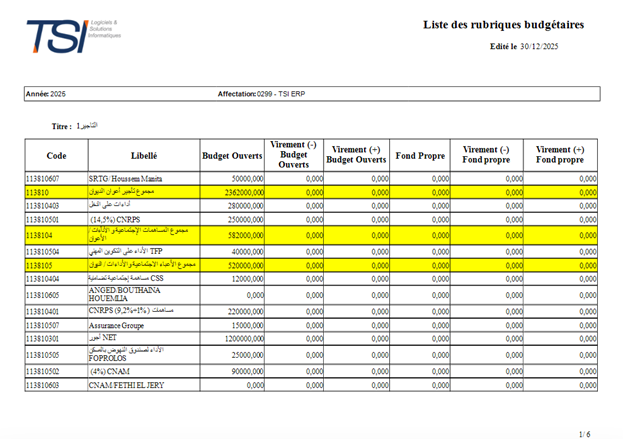Select the Code column header
The width and height of the screenshot is (624, 440).
pyautogui.click(x=57, y=156)
